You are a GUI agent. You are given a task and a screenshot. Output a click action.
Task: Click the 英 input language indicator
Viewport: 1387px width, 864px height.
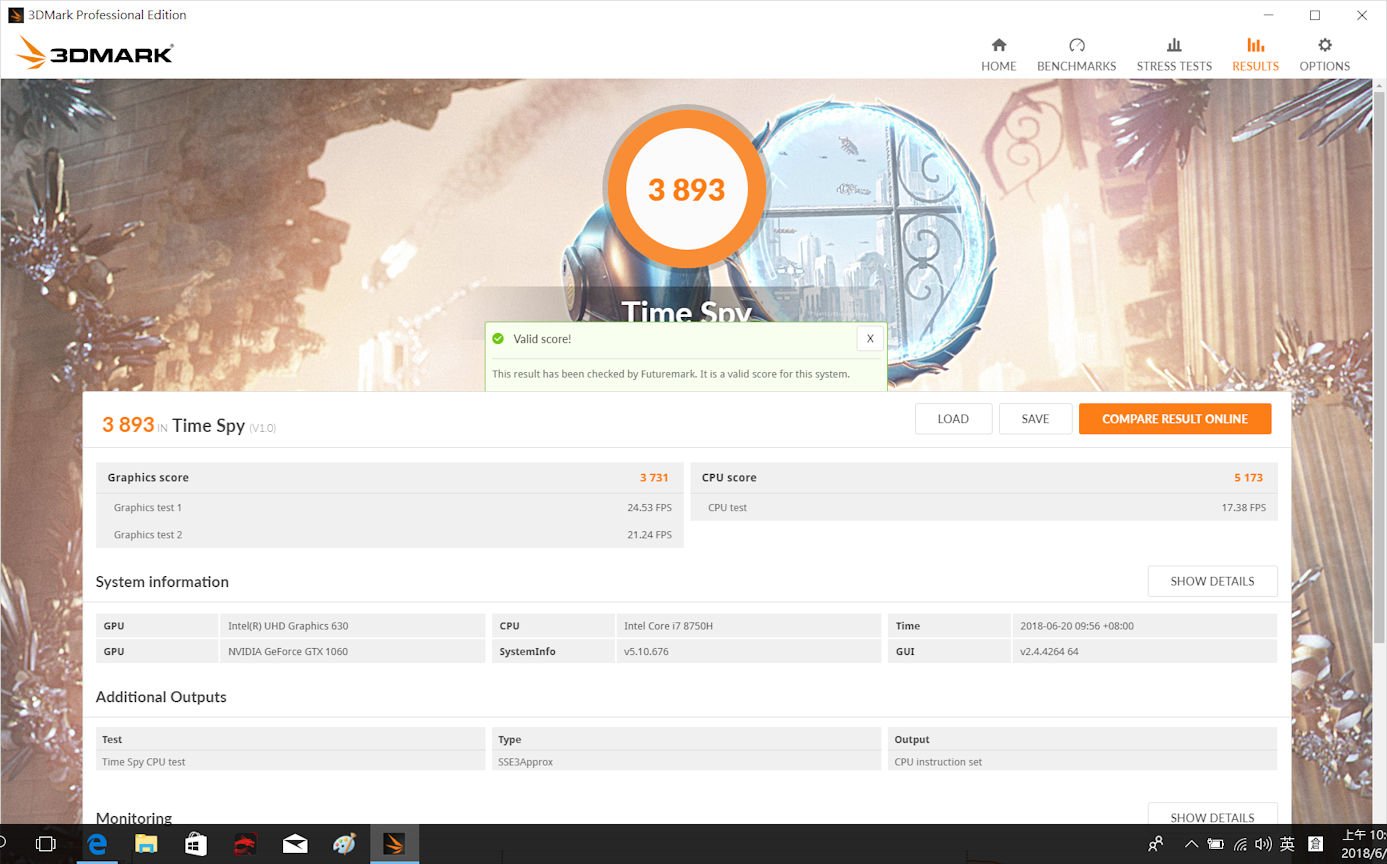click(x=1287, y=844)
